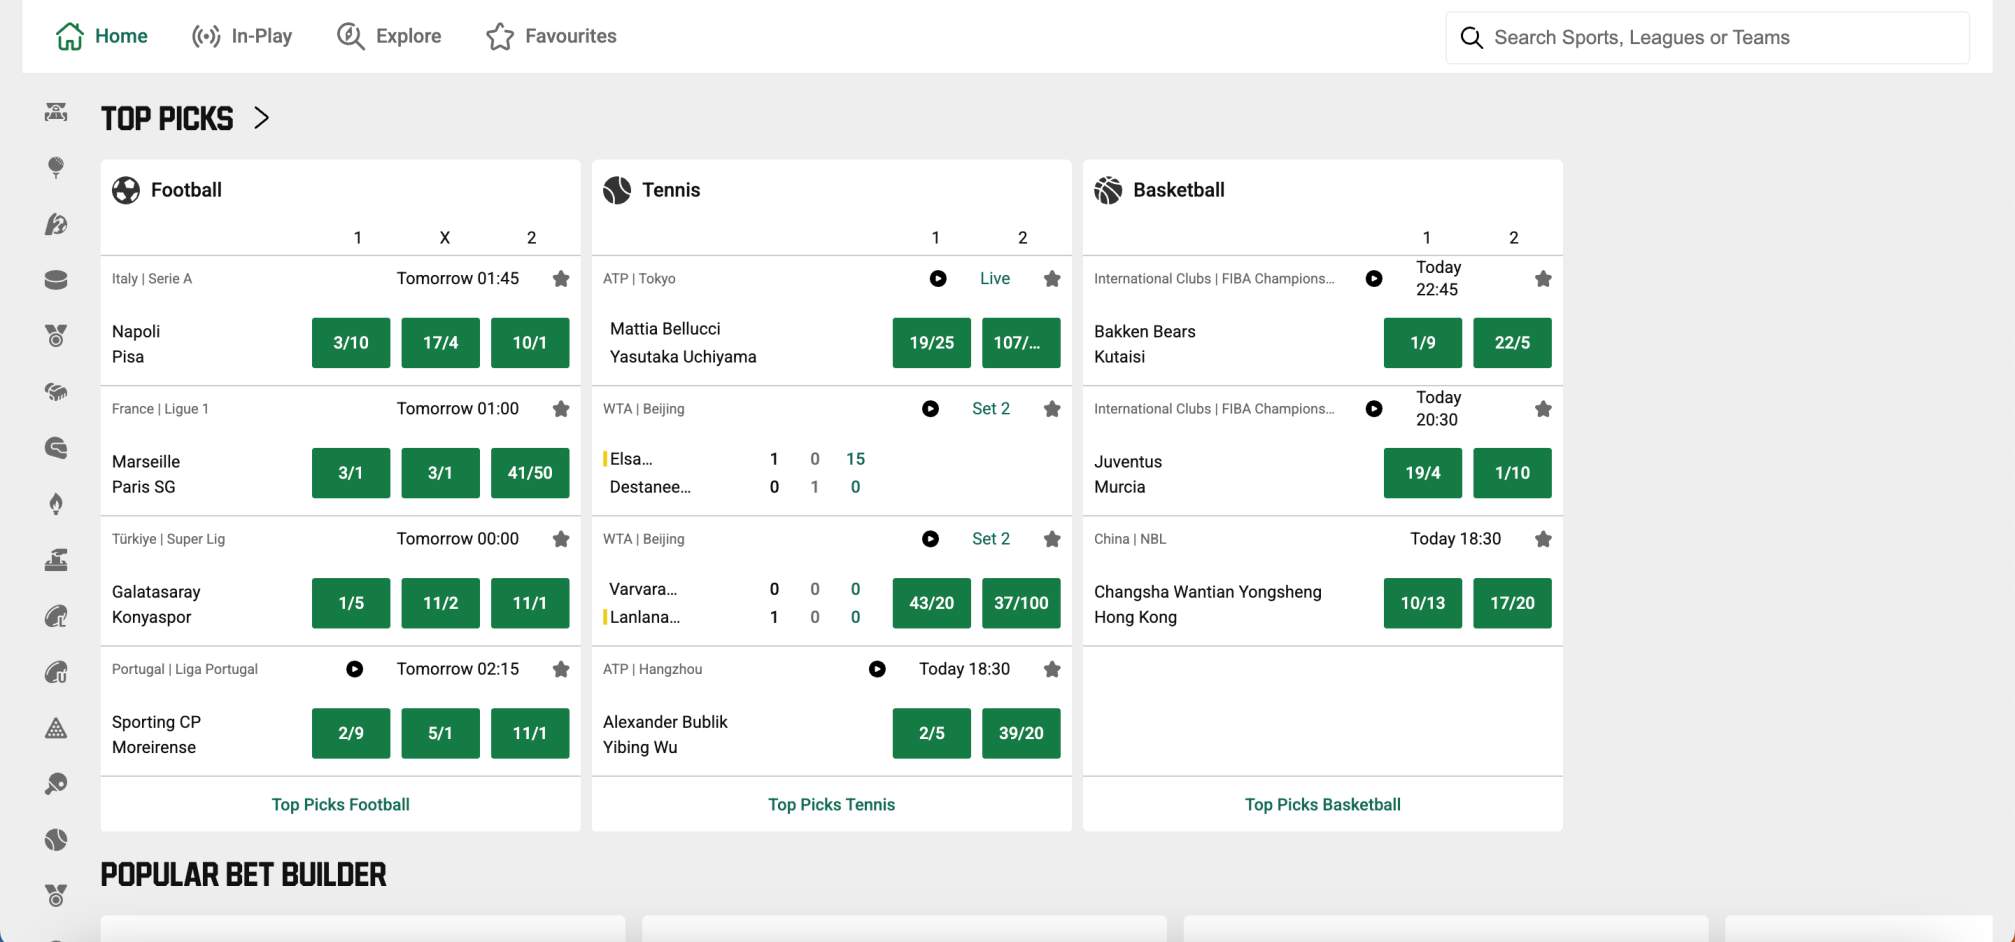Open Top Picks Basketball link

tap(1322, 804)
